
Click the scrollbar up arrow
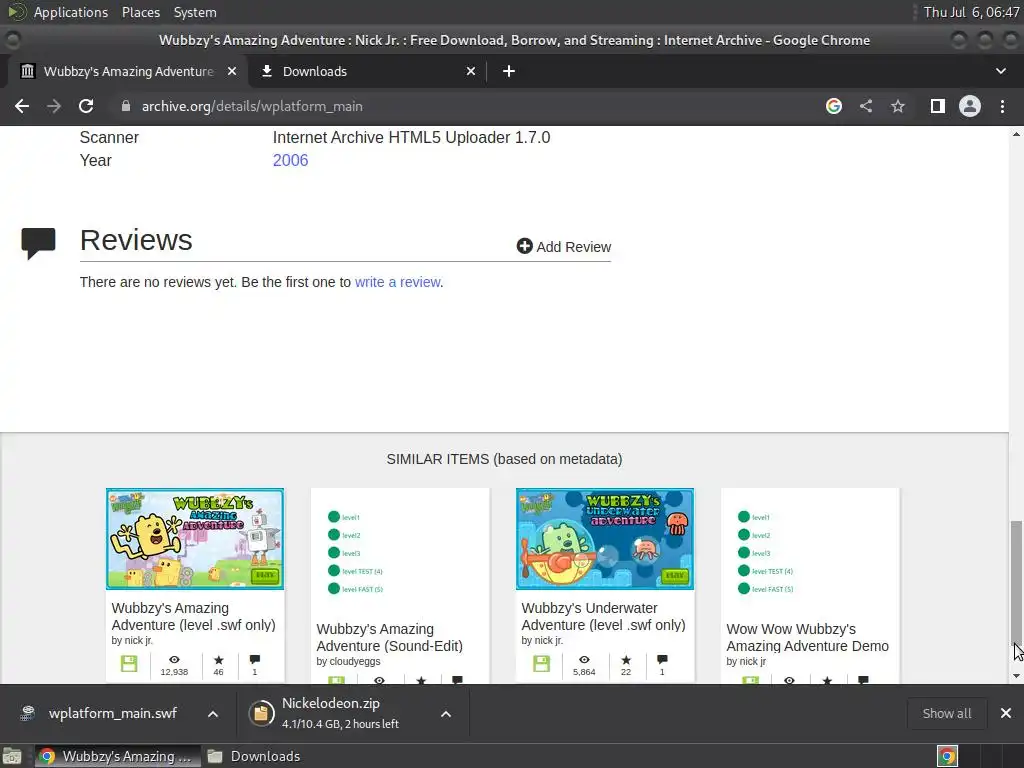(x=1016, y=135)
